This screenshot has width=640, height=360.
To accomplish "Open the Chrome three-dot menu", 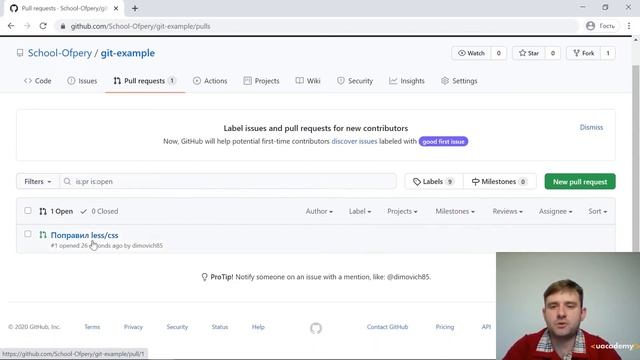I will click(629, 26).
